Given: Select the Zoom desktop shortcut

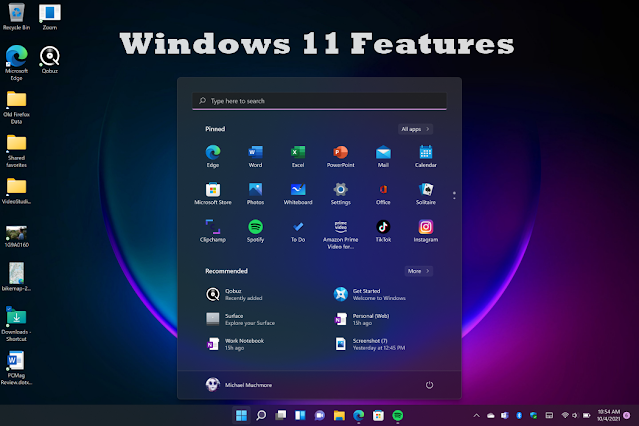Looking at the screenshot, I should click(x=50, y=17).
